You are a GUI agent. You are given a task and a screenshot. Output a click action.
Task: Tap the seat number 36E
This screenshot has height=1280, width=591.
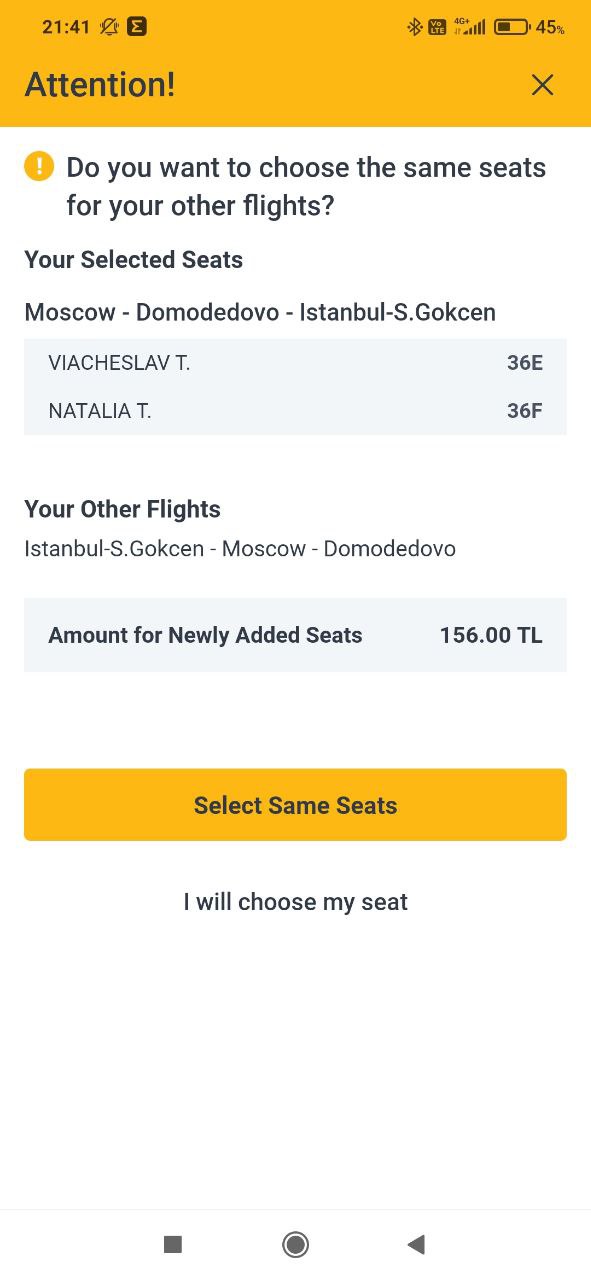pos(525,363)
